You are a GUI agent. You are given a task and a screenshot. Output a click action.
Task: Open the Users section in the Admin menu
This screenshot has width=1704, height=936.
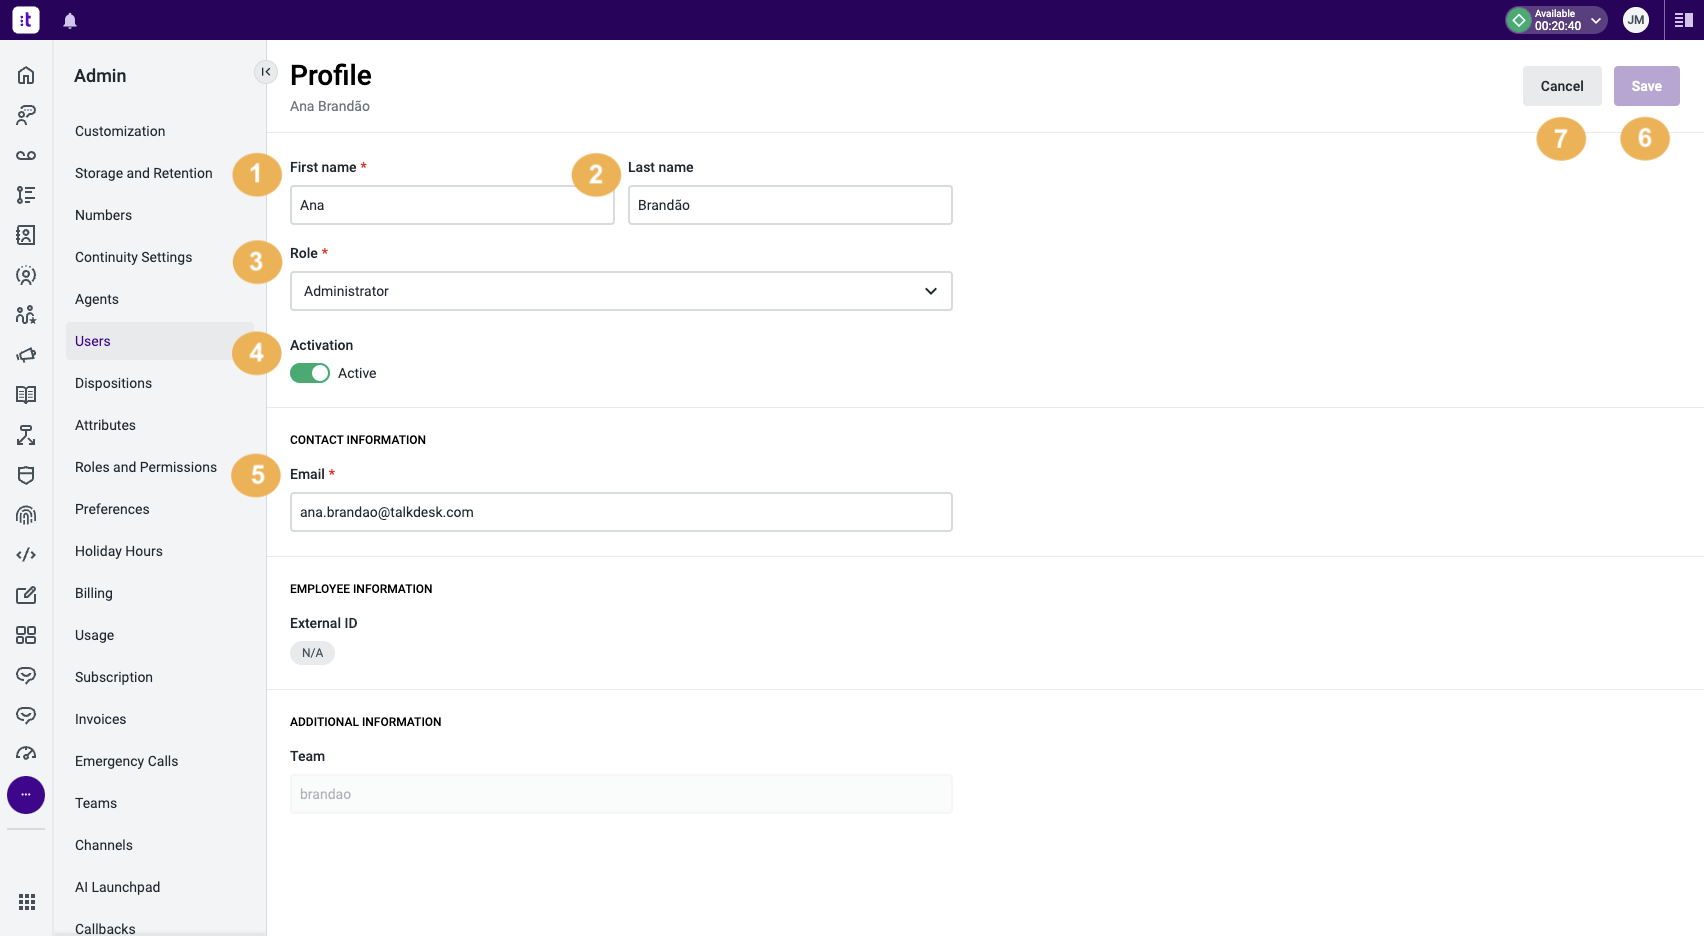(92, 340)
